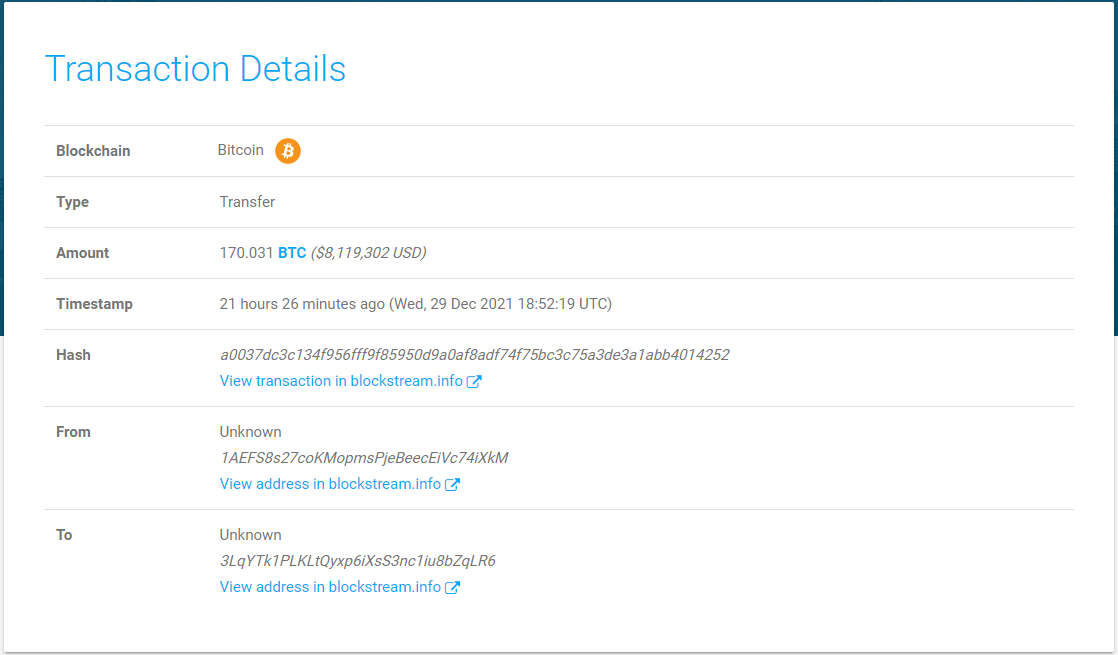The image size is (1118, 655).
Task: Click Unknown label in the From row
Action: point(250,432)
